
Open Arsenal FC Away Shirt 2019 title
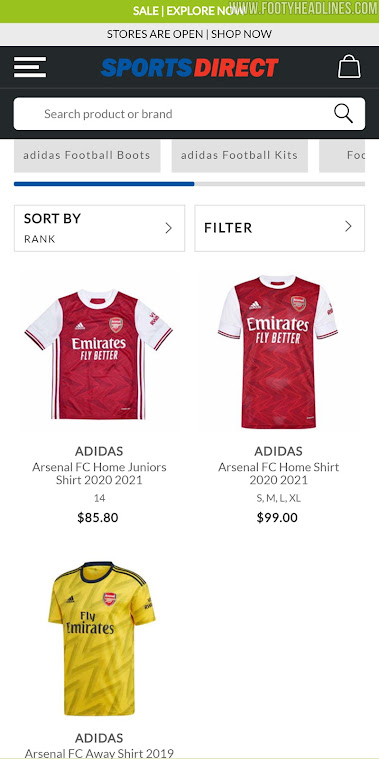tap(99, 753)
